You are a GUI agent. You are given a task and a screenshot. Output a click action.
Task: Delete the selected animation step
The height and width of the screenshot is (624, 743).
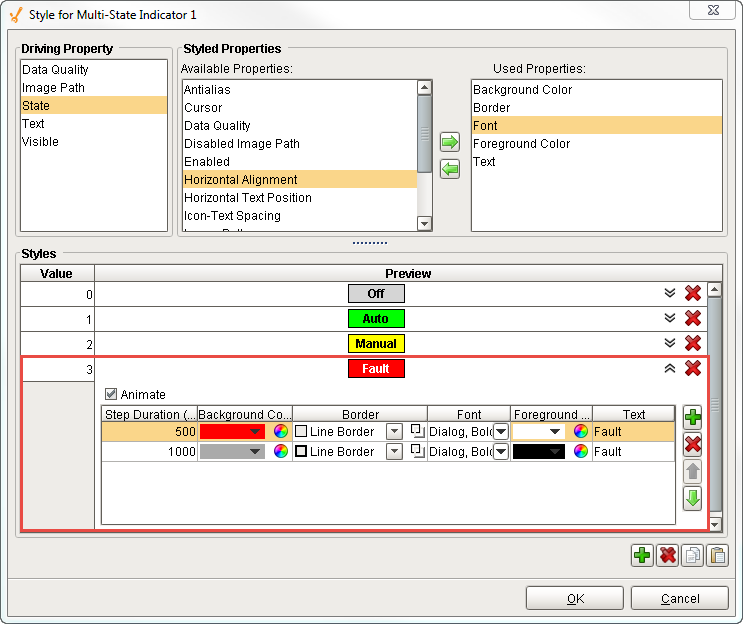pyautogui.click(x=692, y=444)
